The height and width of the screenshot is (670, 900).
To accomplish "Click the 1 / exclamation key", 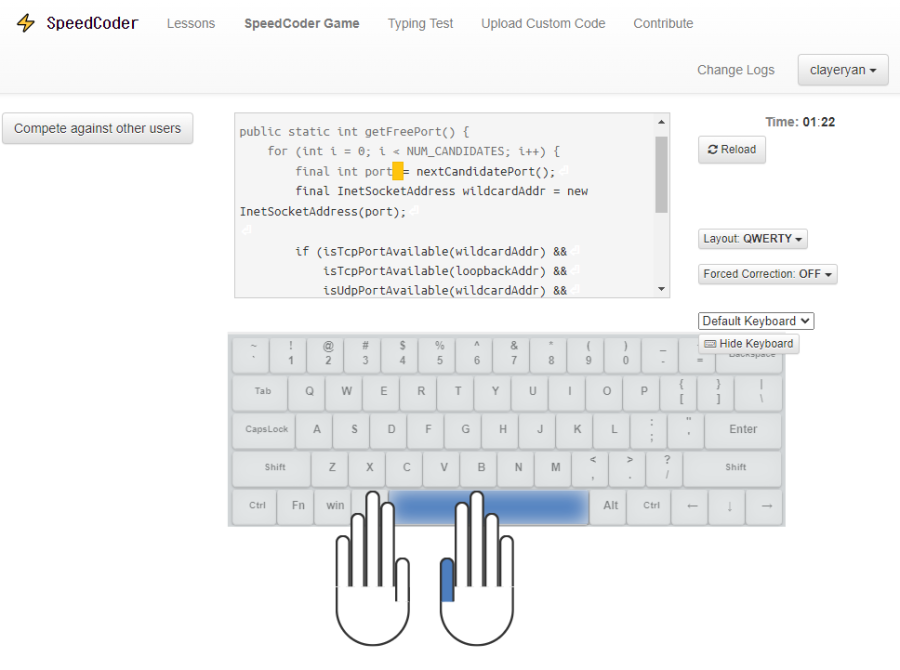I will tap(289, 353).
